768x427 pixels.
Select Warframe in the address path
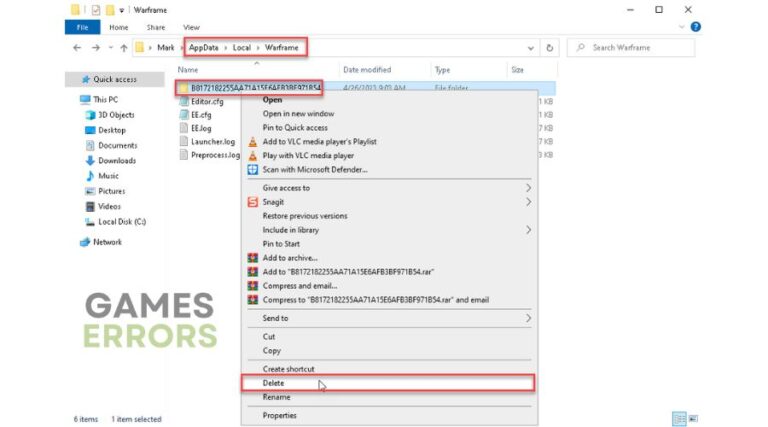click(x=282, y=47)
